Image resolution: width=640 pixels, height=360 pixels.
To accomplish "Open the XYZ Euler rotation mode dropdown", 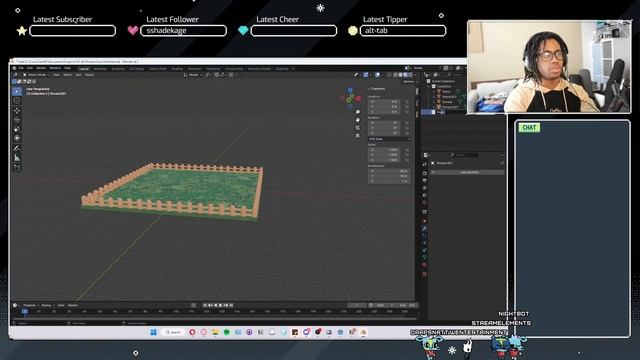I will [x=389, y=139].
